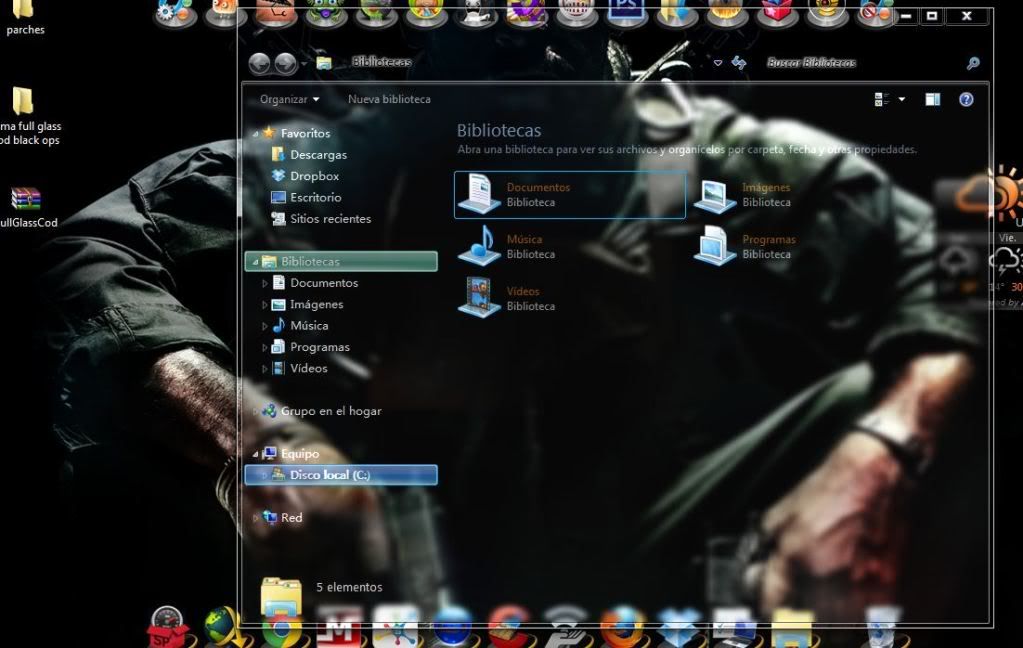Expand Documentos in the navigation tree
Image resolution: width=1023 pixels, height=648 pixels.
tap(264, 283)
